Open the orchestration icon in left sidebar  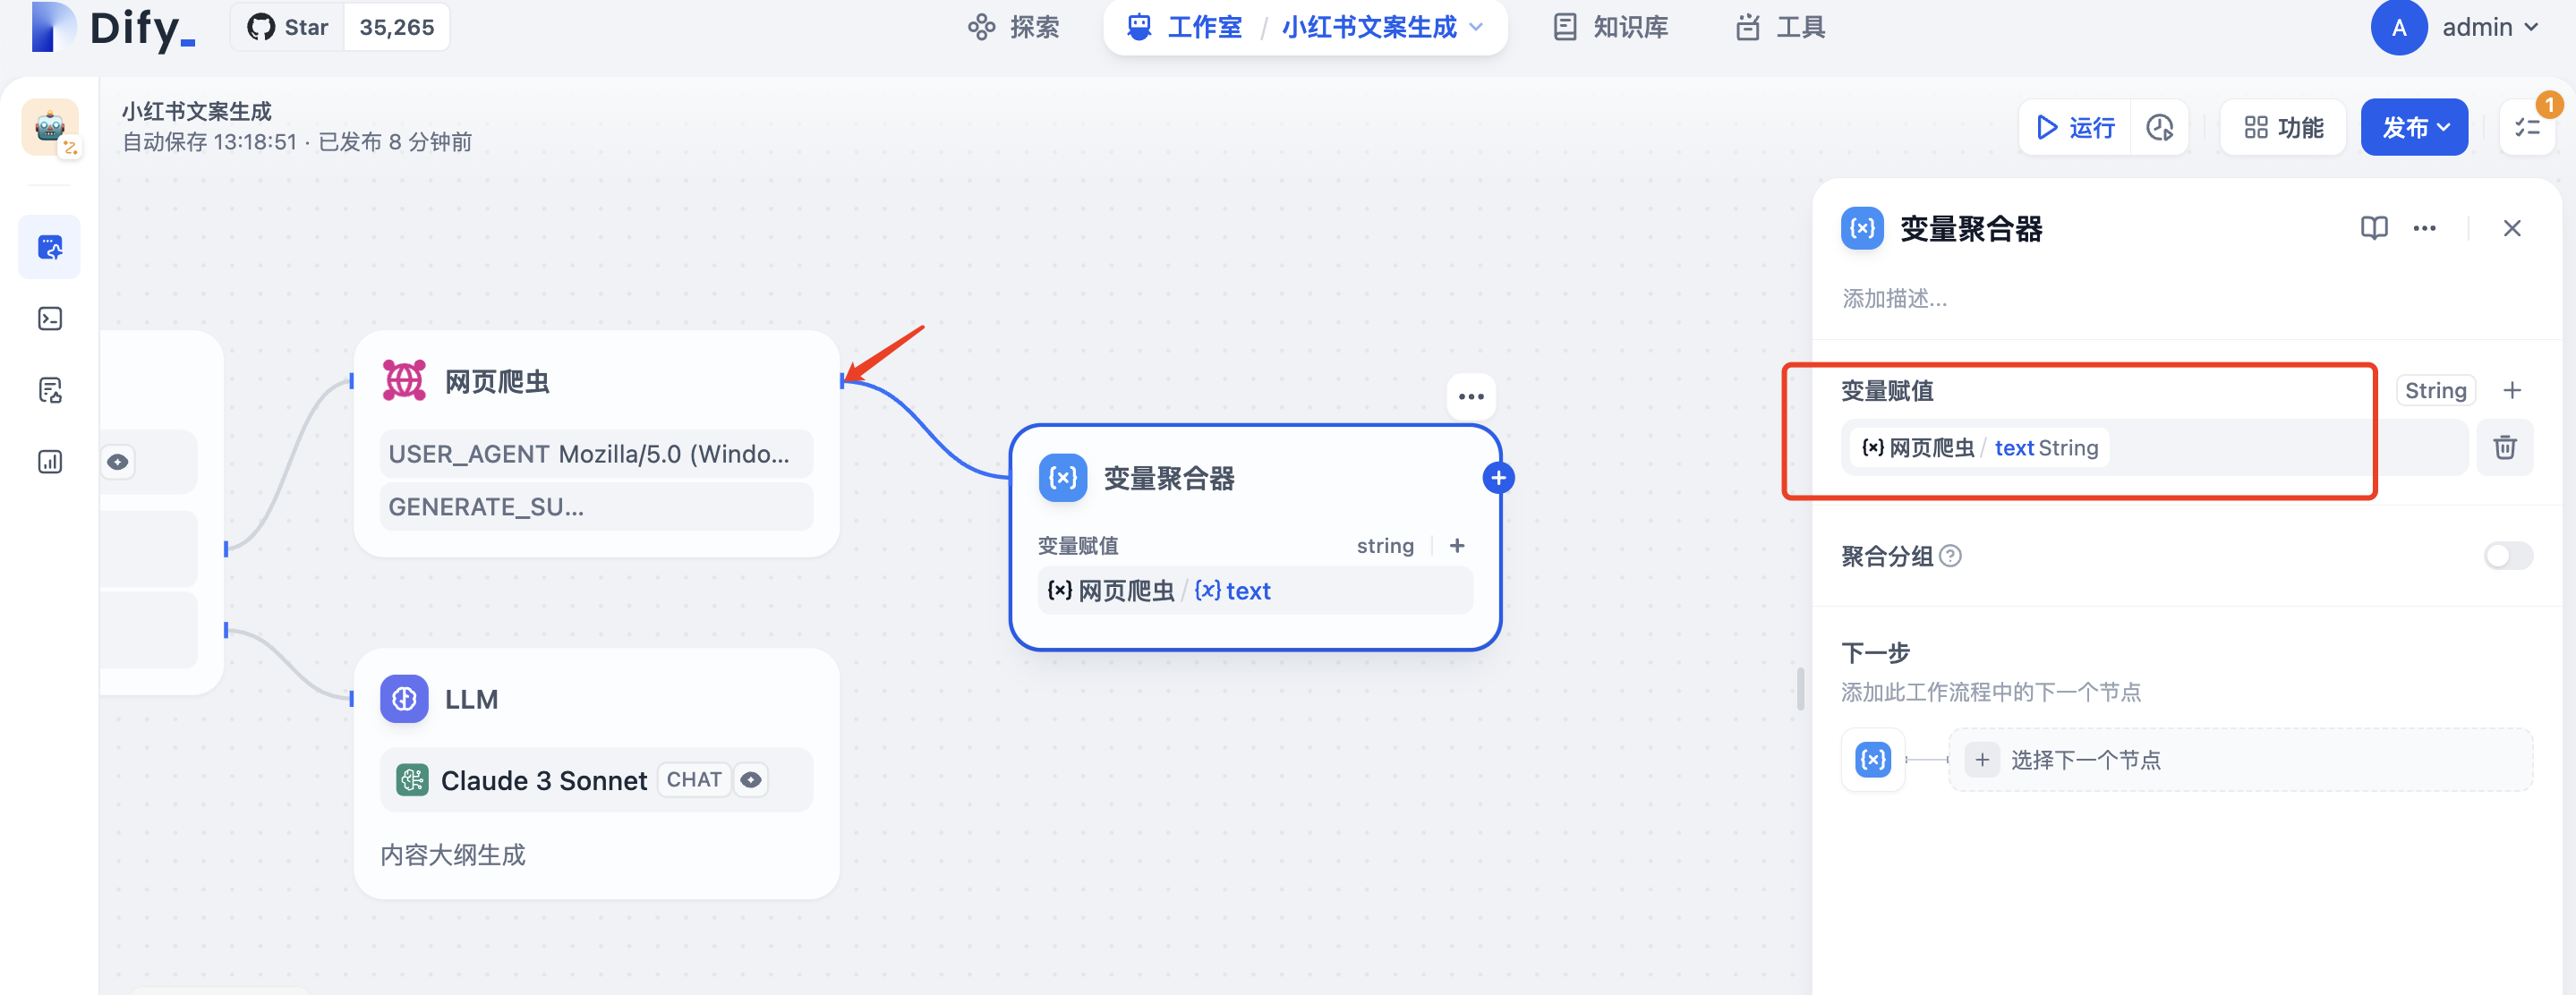[x=50, y=247]
